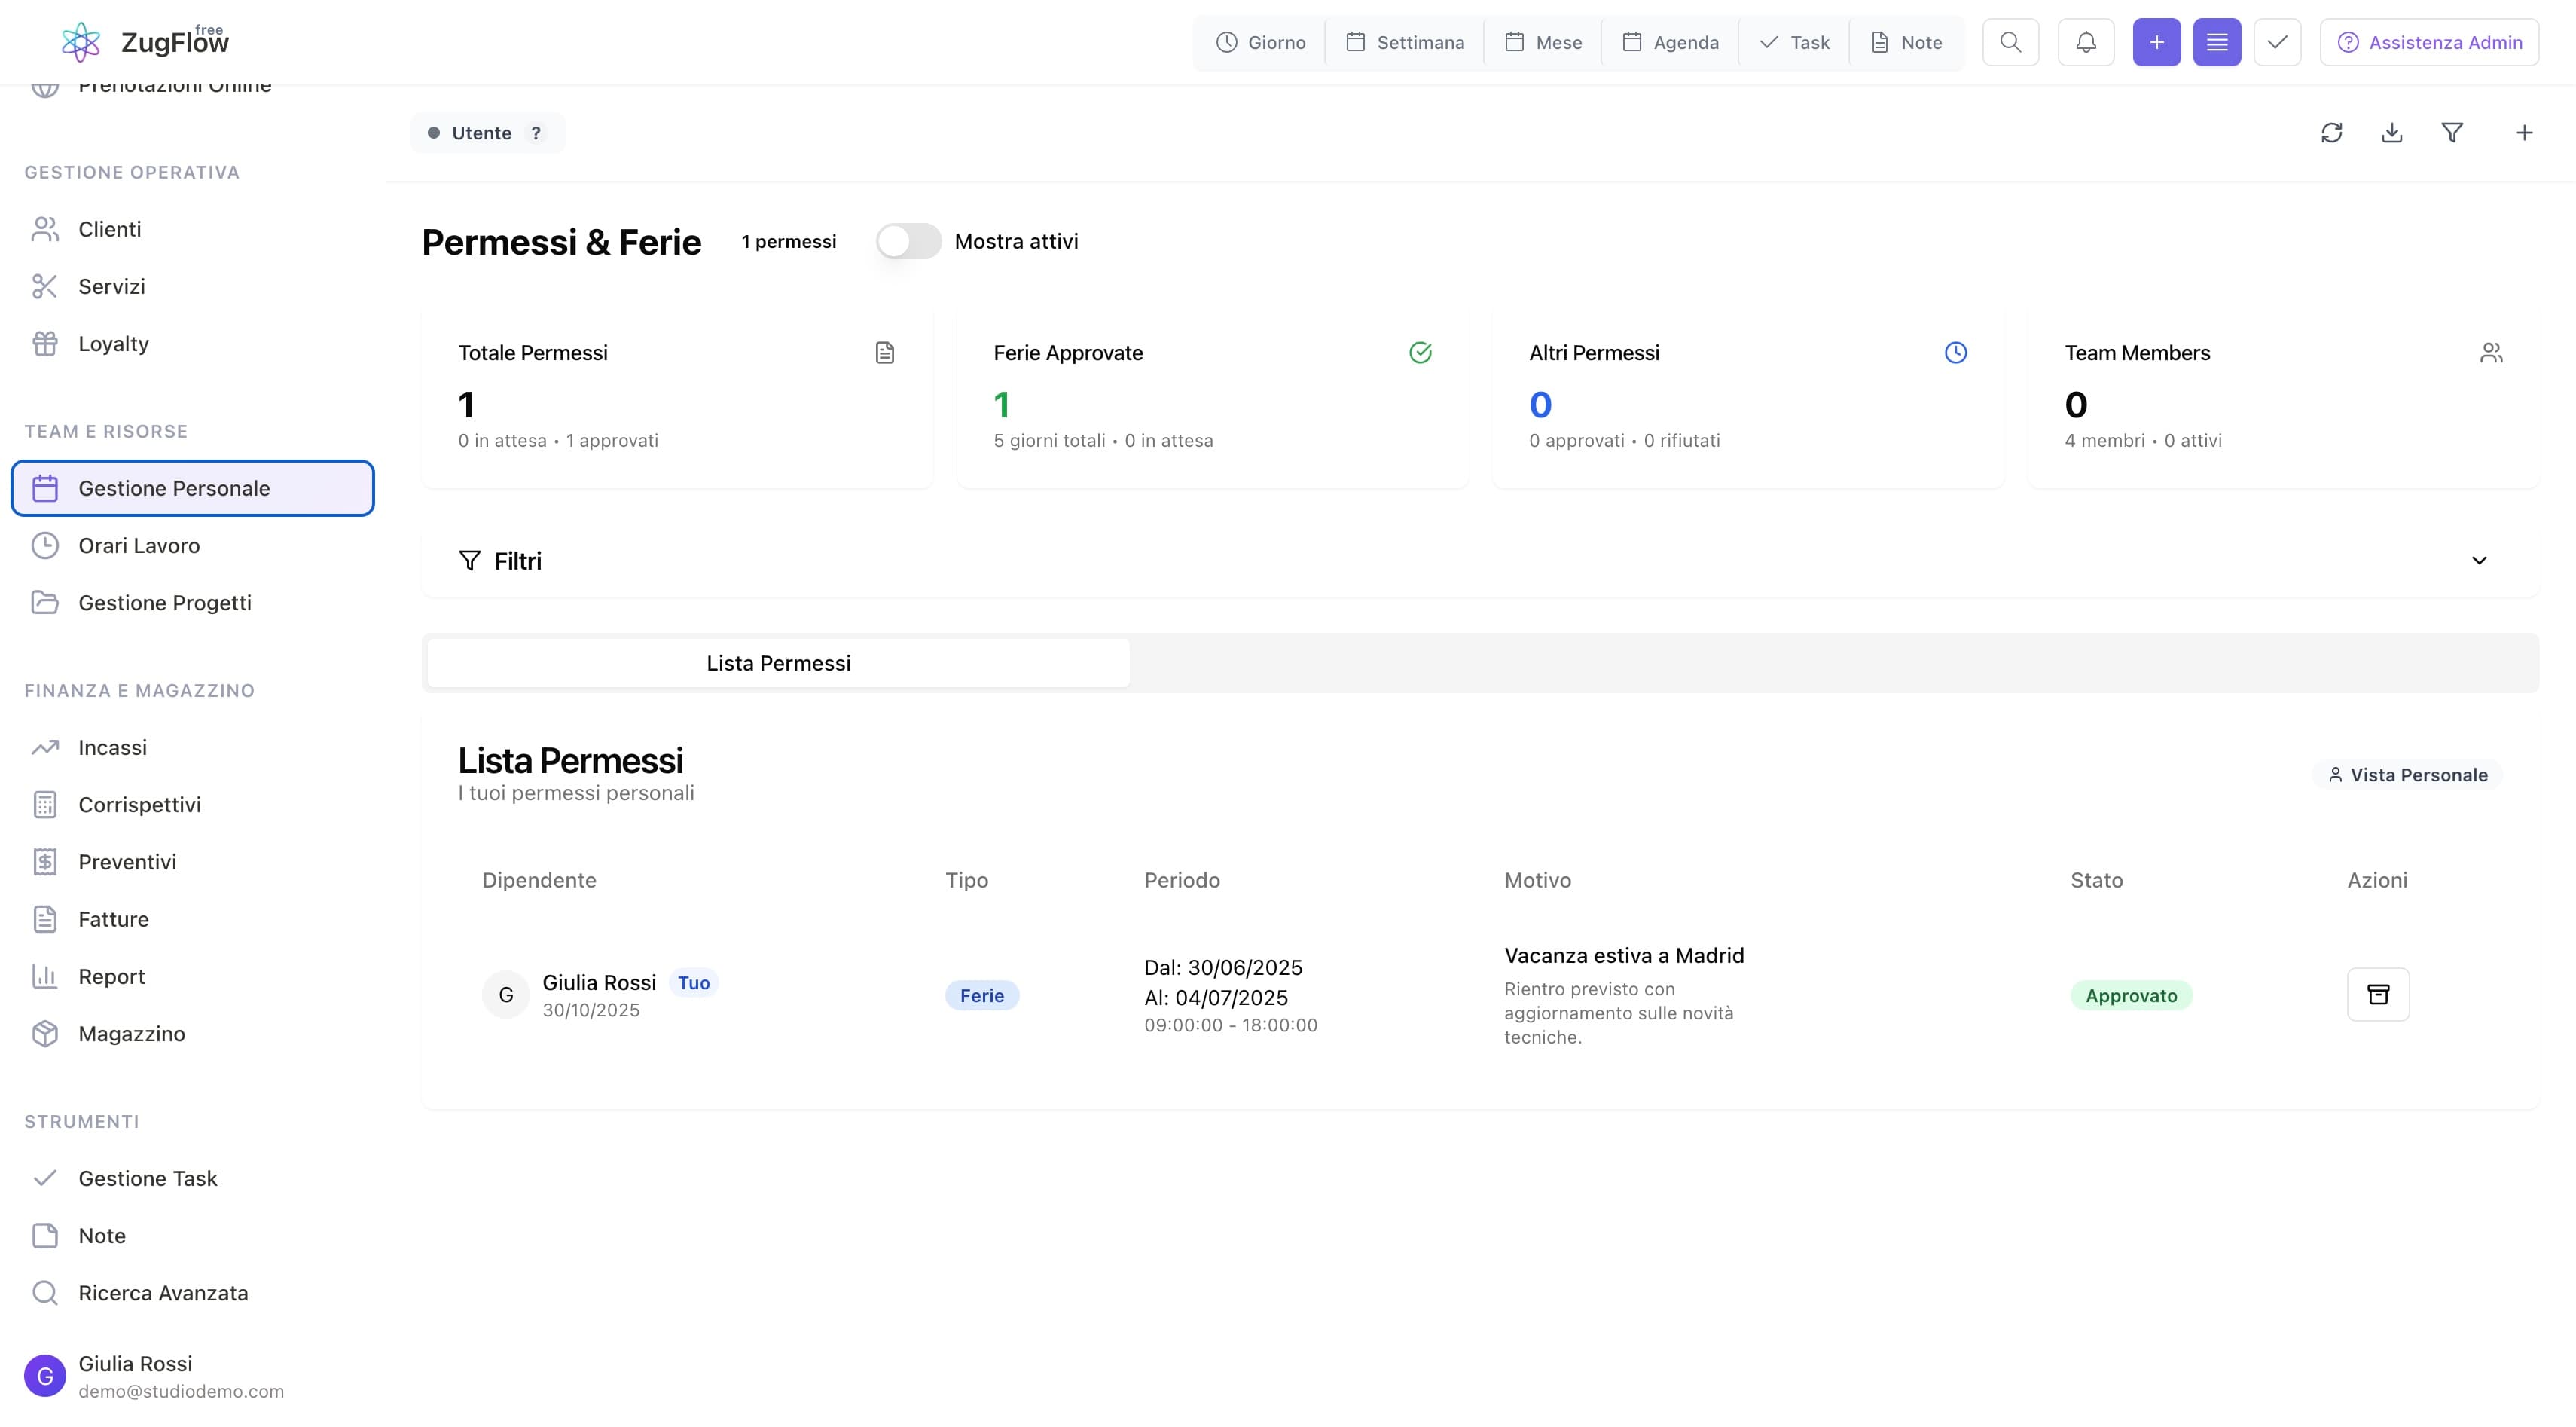Image resolution: width=2576 pixels, height=1427 pixels.
Task: Archive Giulia Rossi's permission entry
Action: [x=2377, y=994]
